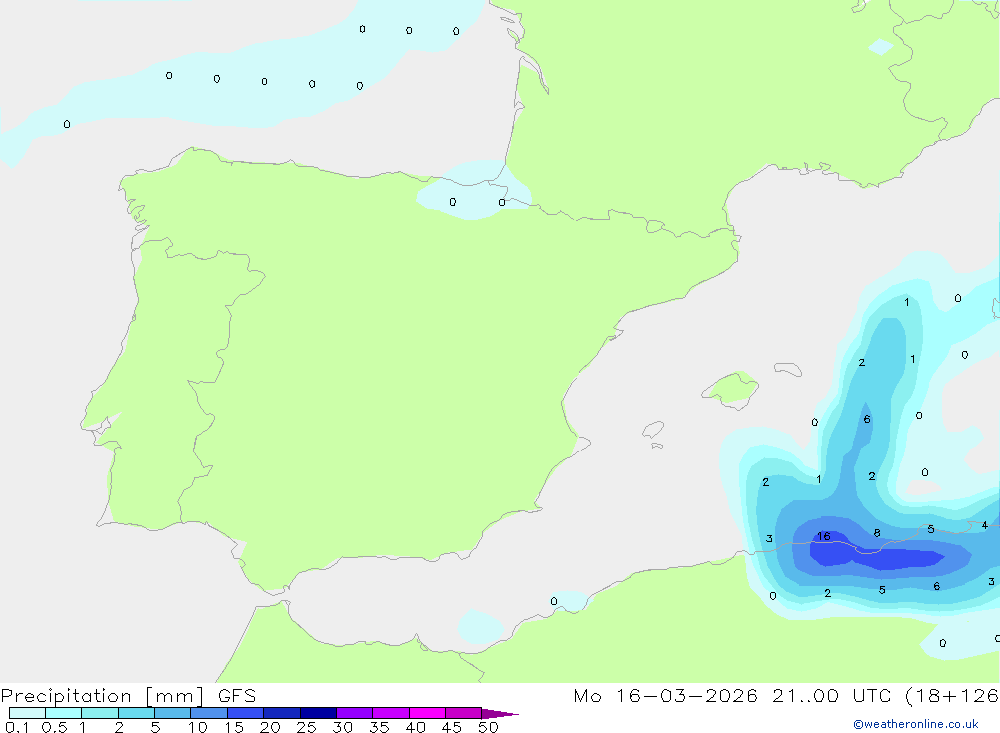Viewport: 1000px width, 733px height.
Task: Click the 5–10 mm legend color swatch
Action: (x=172, y=713)
